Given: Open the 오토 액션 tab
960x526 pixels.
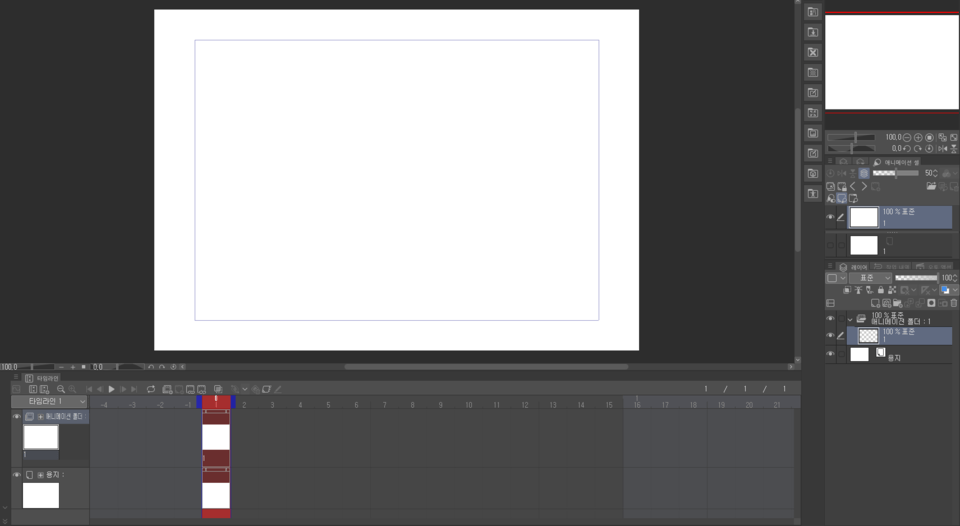Looking at the screenshot, I should (934, 266).
